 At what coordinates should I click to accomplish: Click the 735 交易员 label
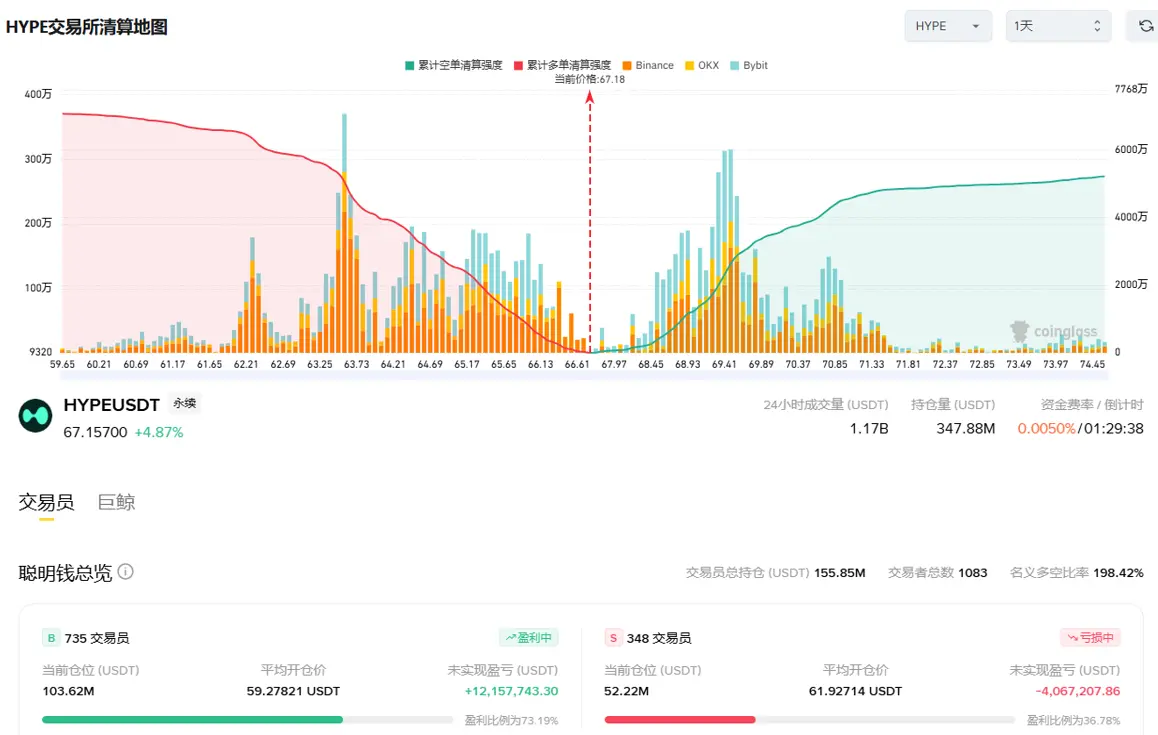click(x=97, y=637)
